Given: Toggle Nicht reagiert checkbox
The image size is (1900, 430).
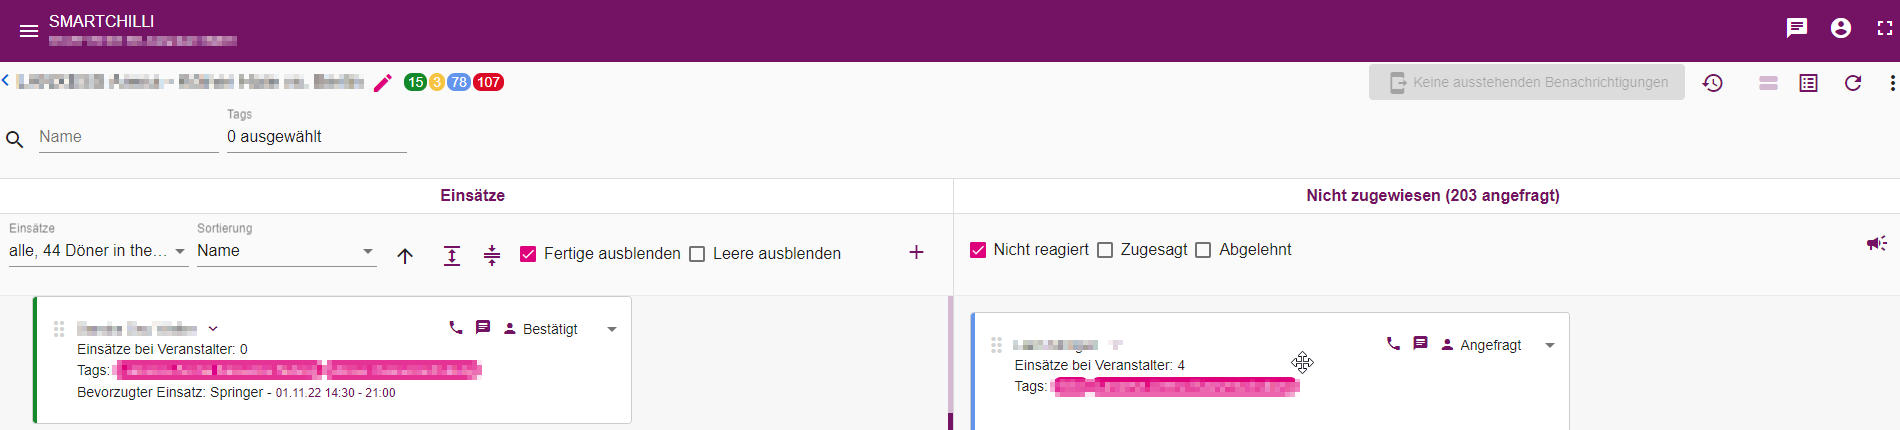Looking at the screenshot, I should pyautogui.click(x=978, y=250).
